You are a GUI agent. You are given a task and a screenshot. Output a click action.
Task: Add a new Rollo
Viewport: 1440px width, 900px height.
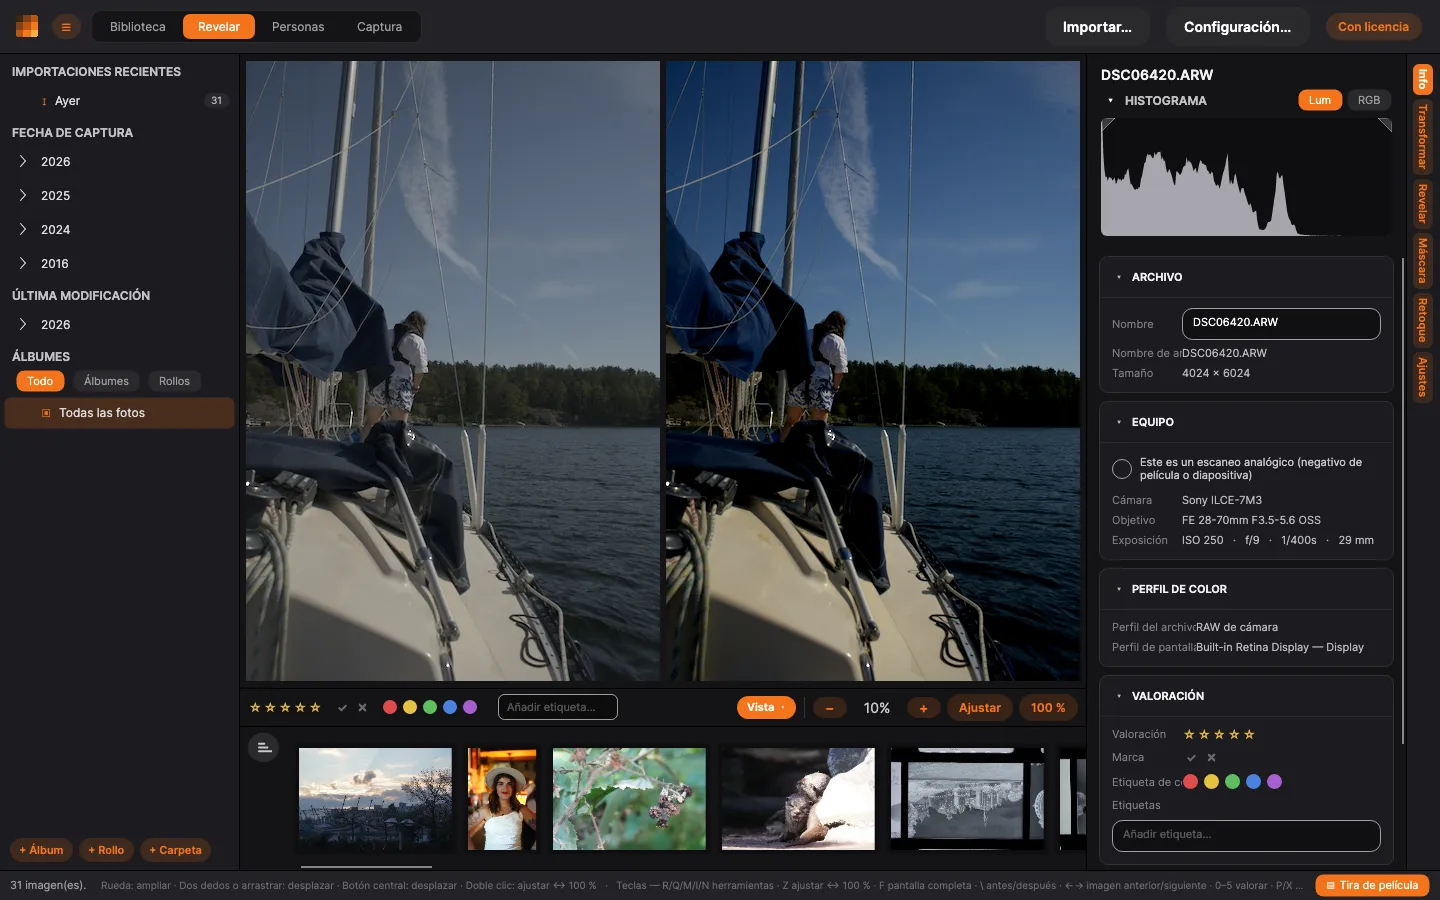click(x=106, y=850)
